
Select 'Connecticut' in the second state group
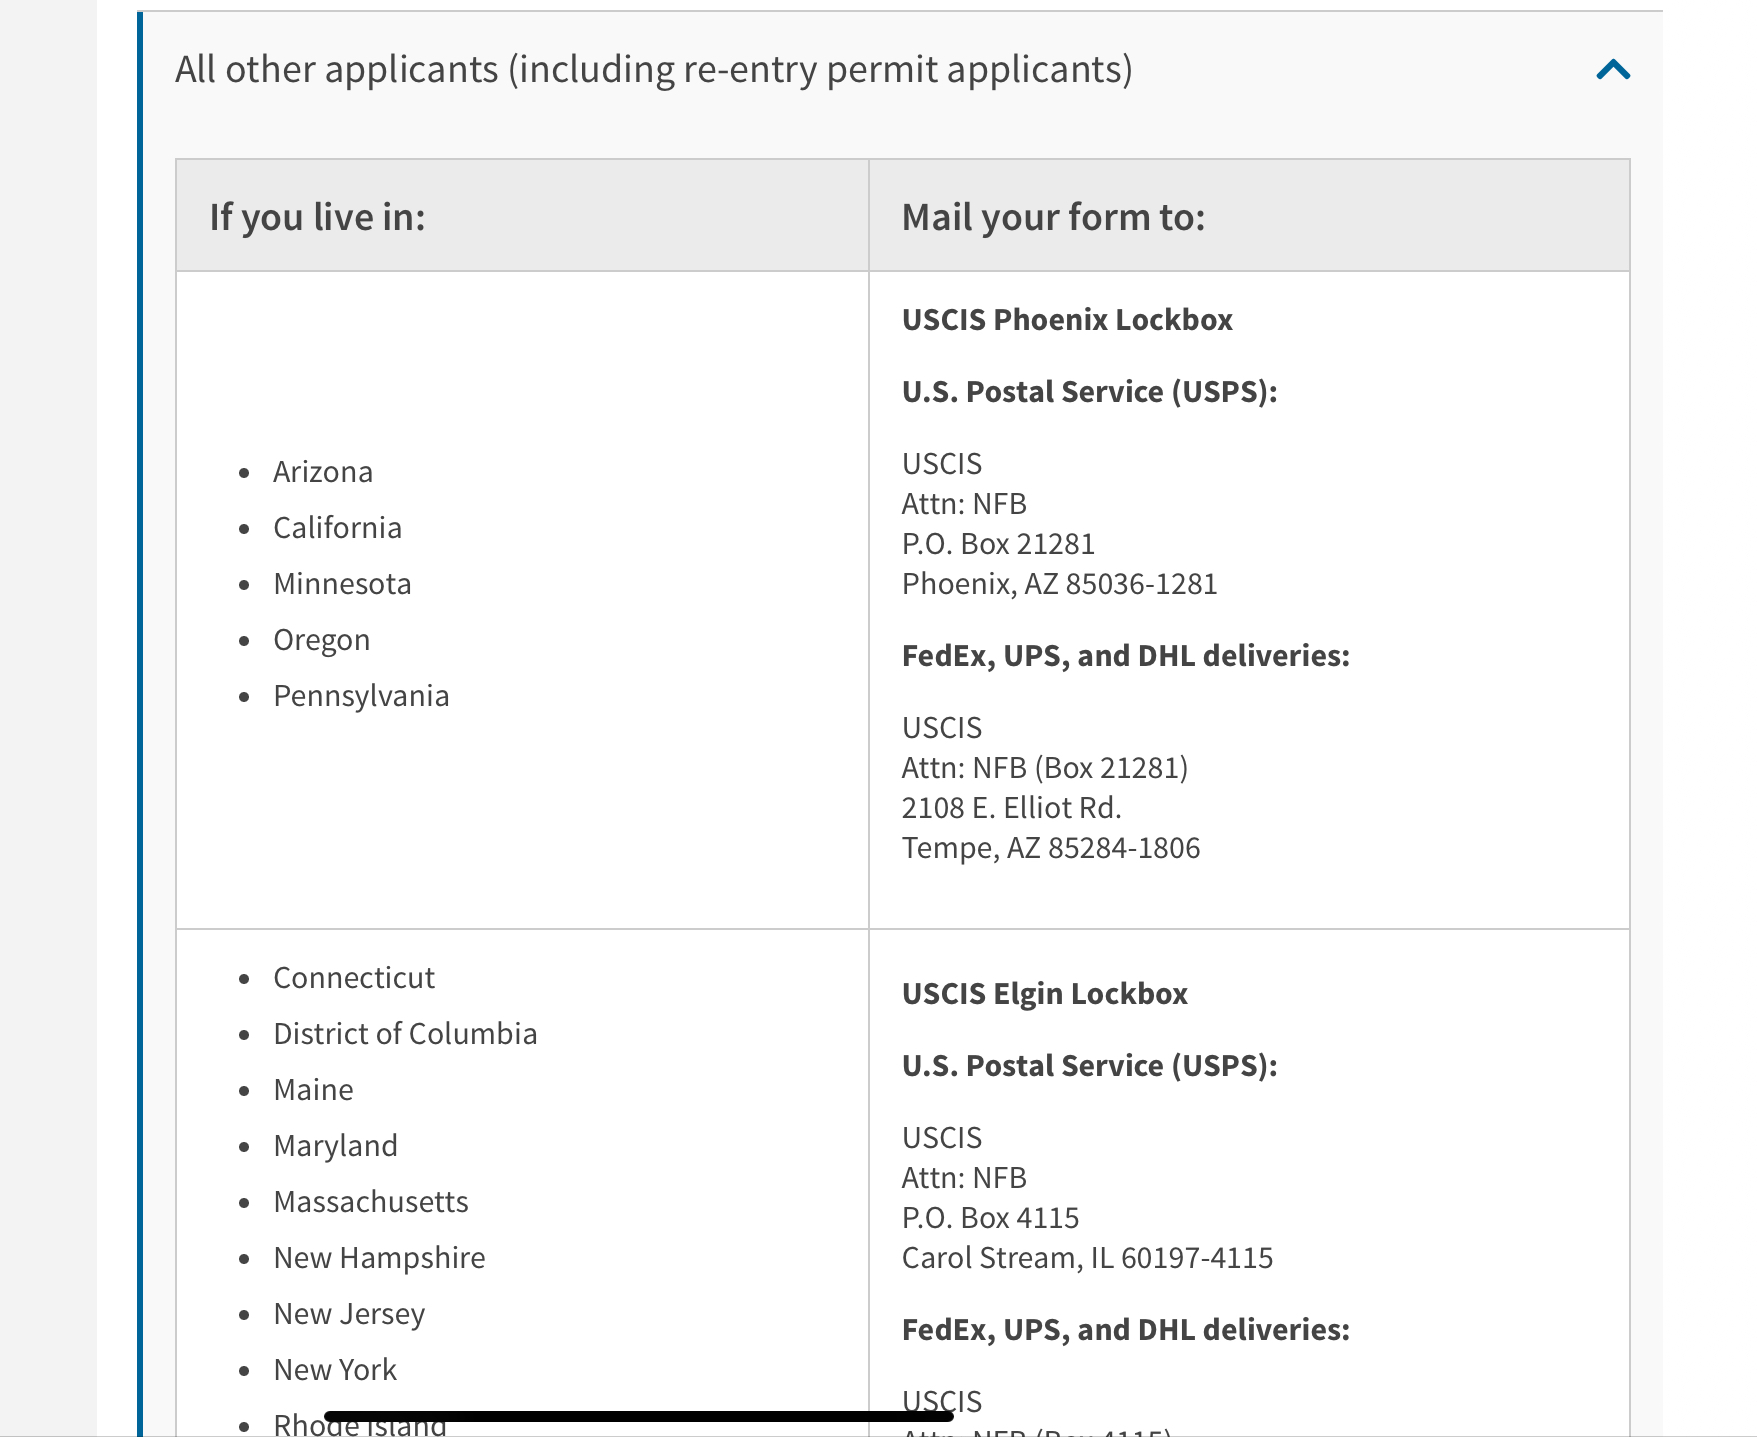click(354, 977)
